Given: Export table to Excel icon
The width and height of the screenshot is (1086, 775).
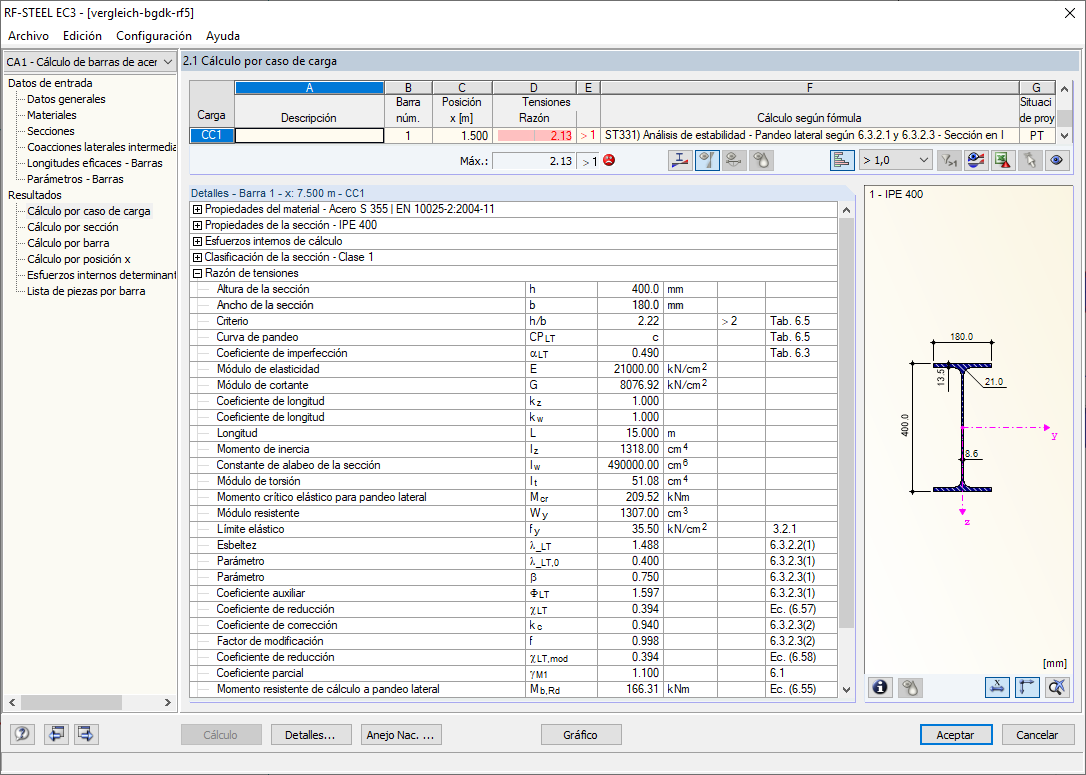Looking at the screenshot, I should (x=1002, y=161).
